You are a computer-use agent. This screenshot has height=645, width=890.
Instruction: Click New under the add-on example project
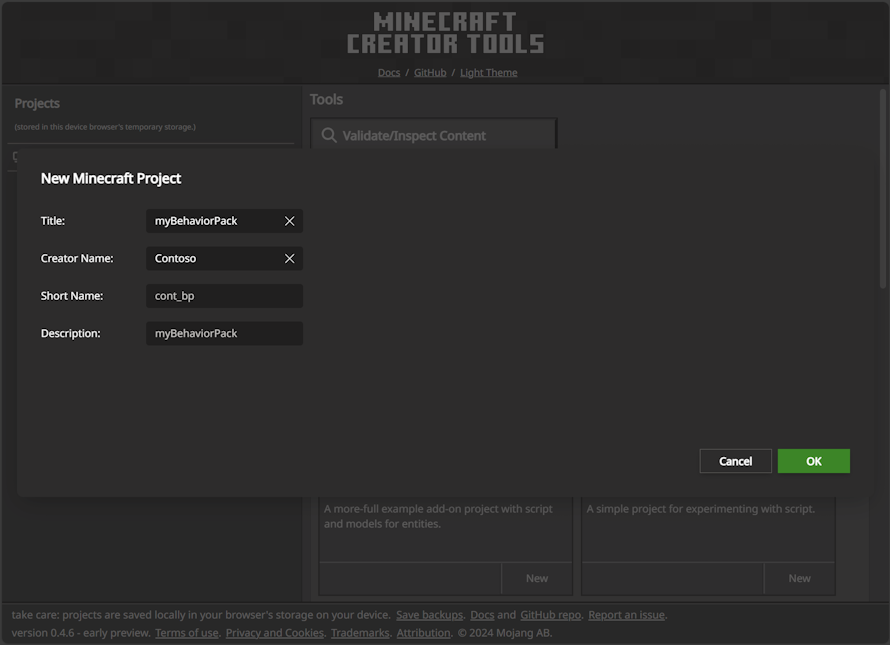(x=536, y=577)
